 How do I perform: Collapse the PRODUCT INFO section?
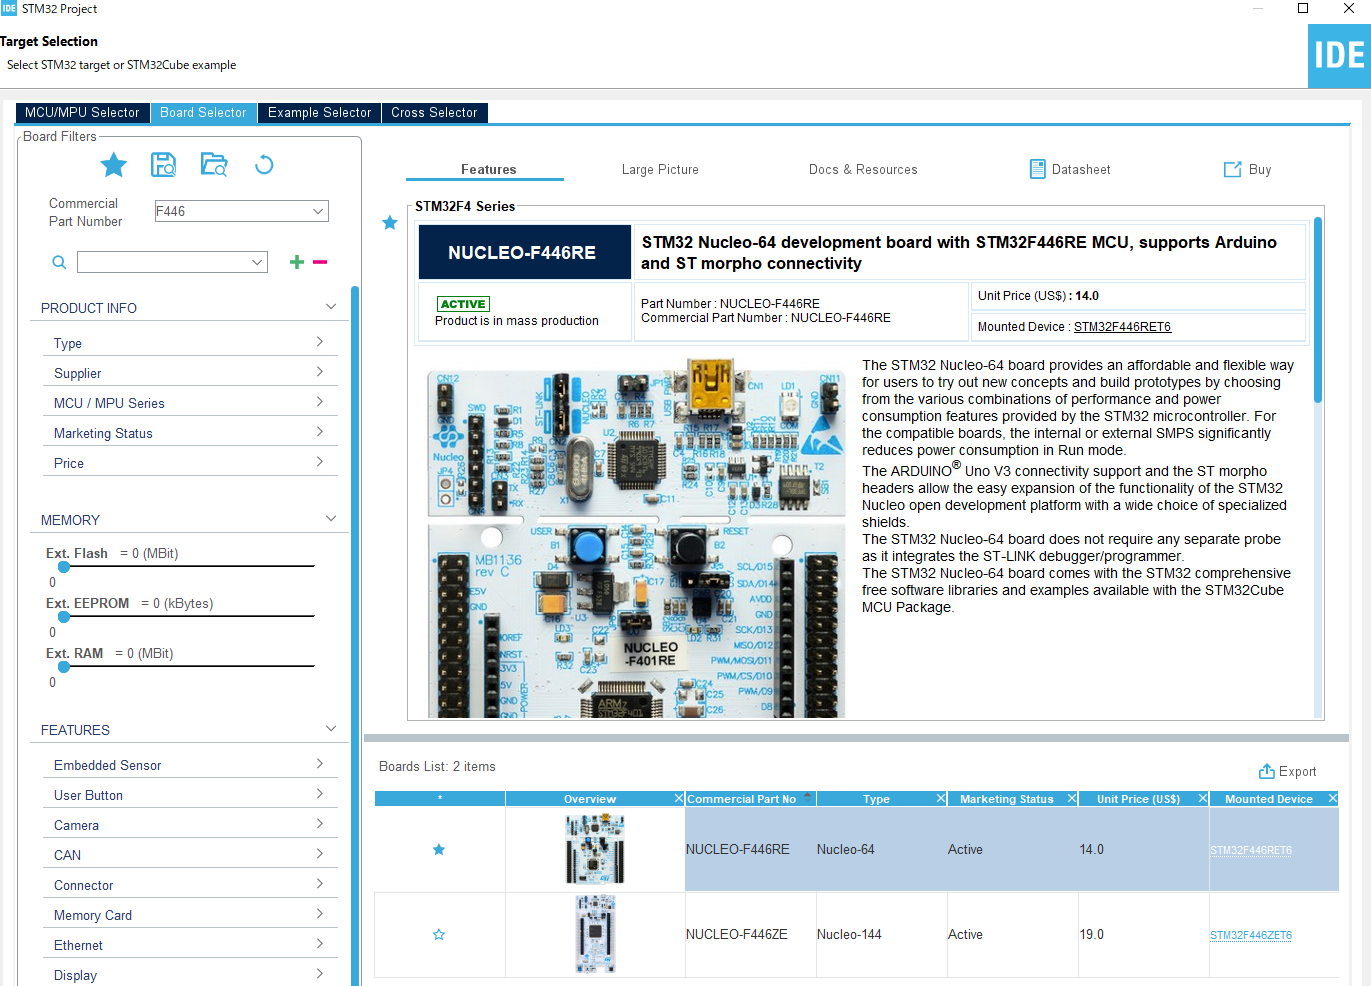(331, 307)
